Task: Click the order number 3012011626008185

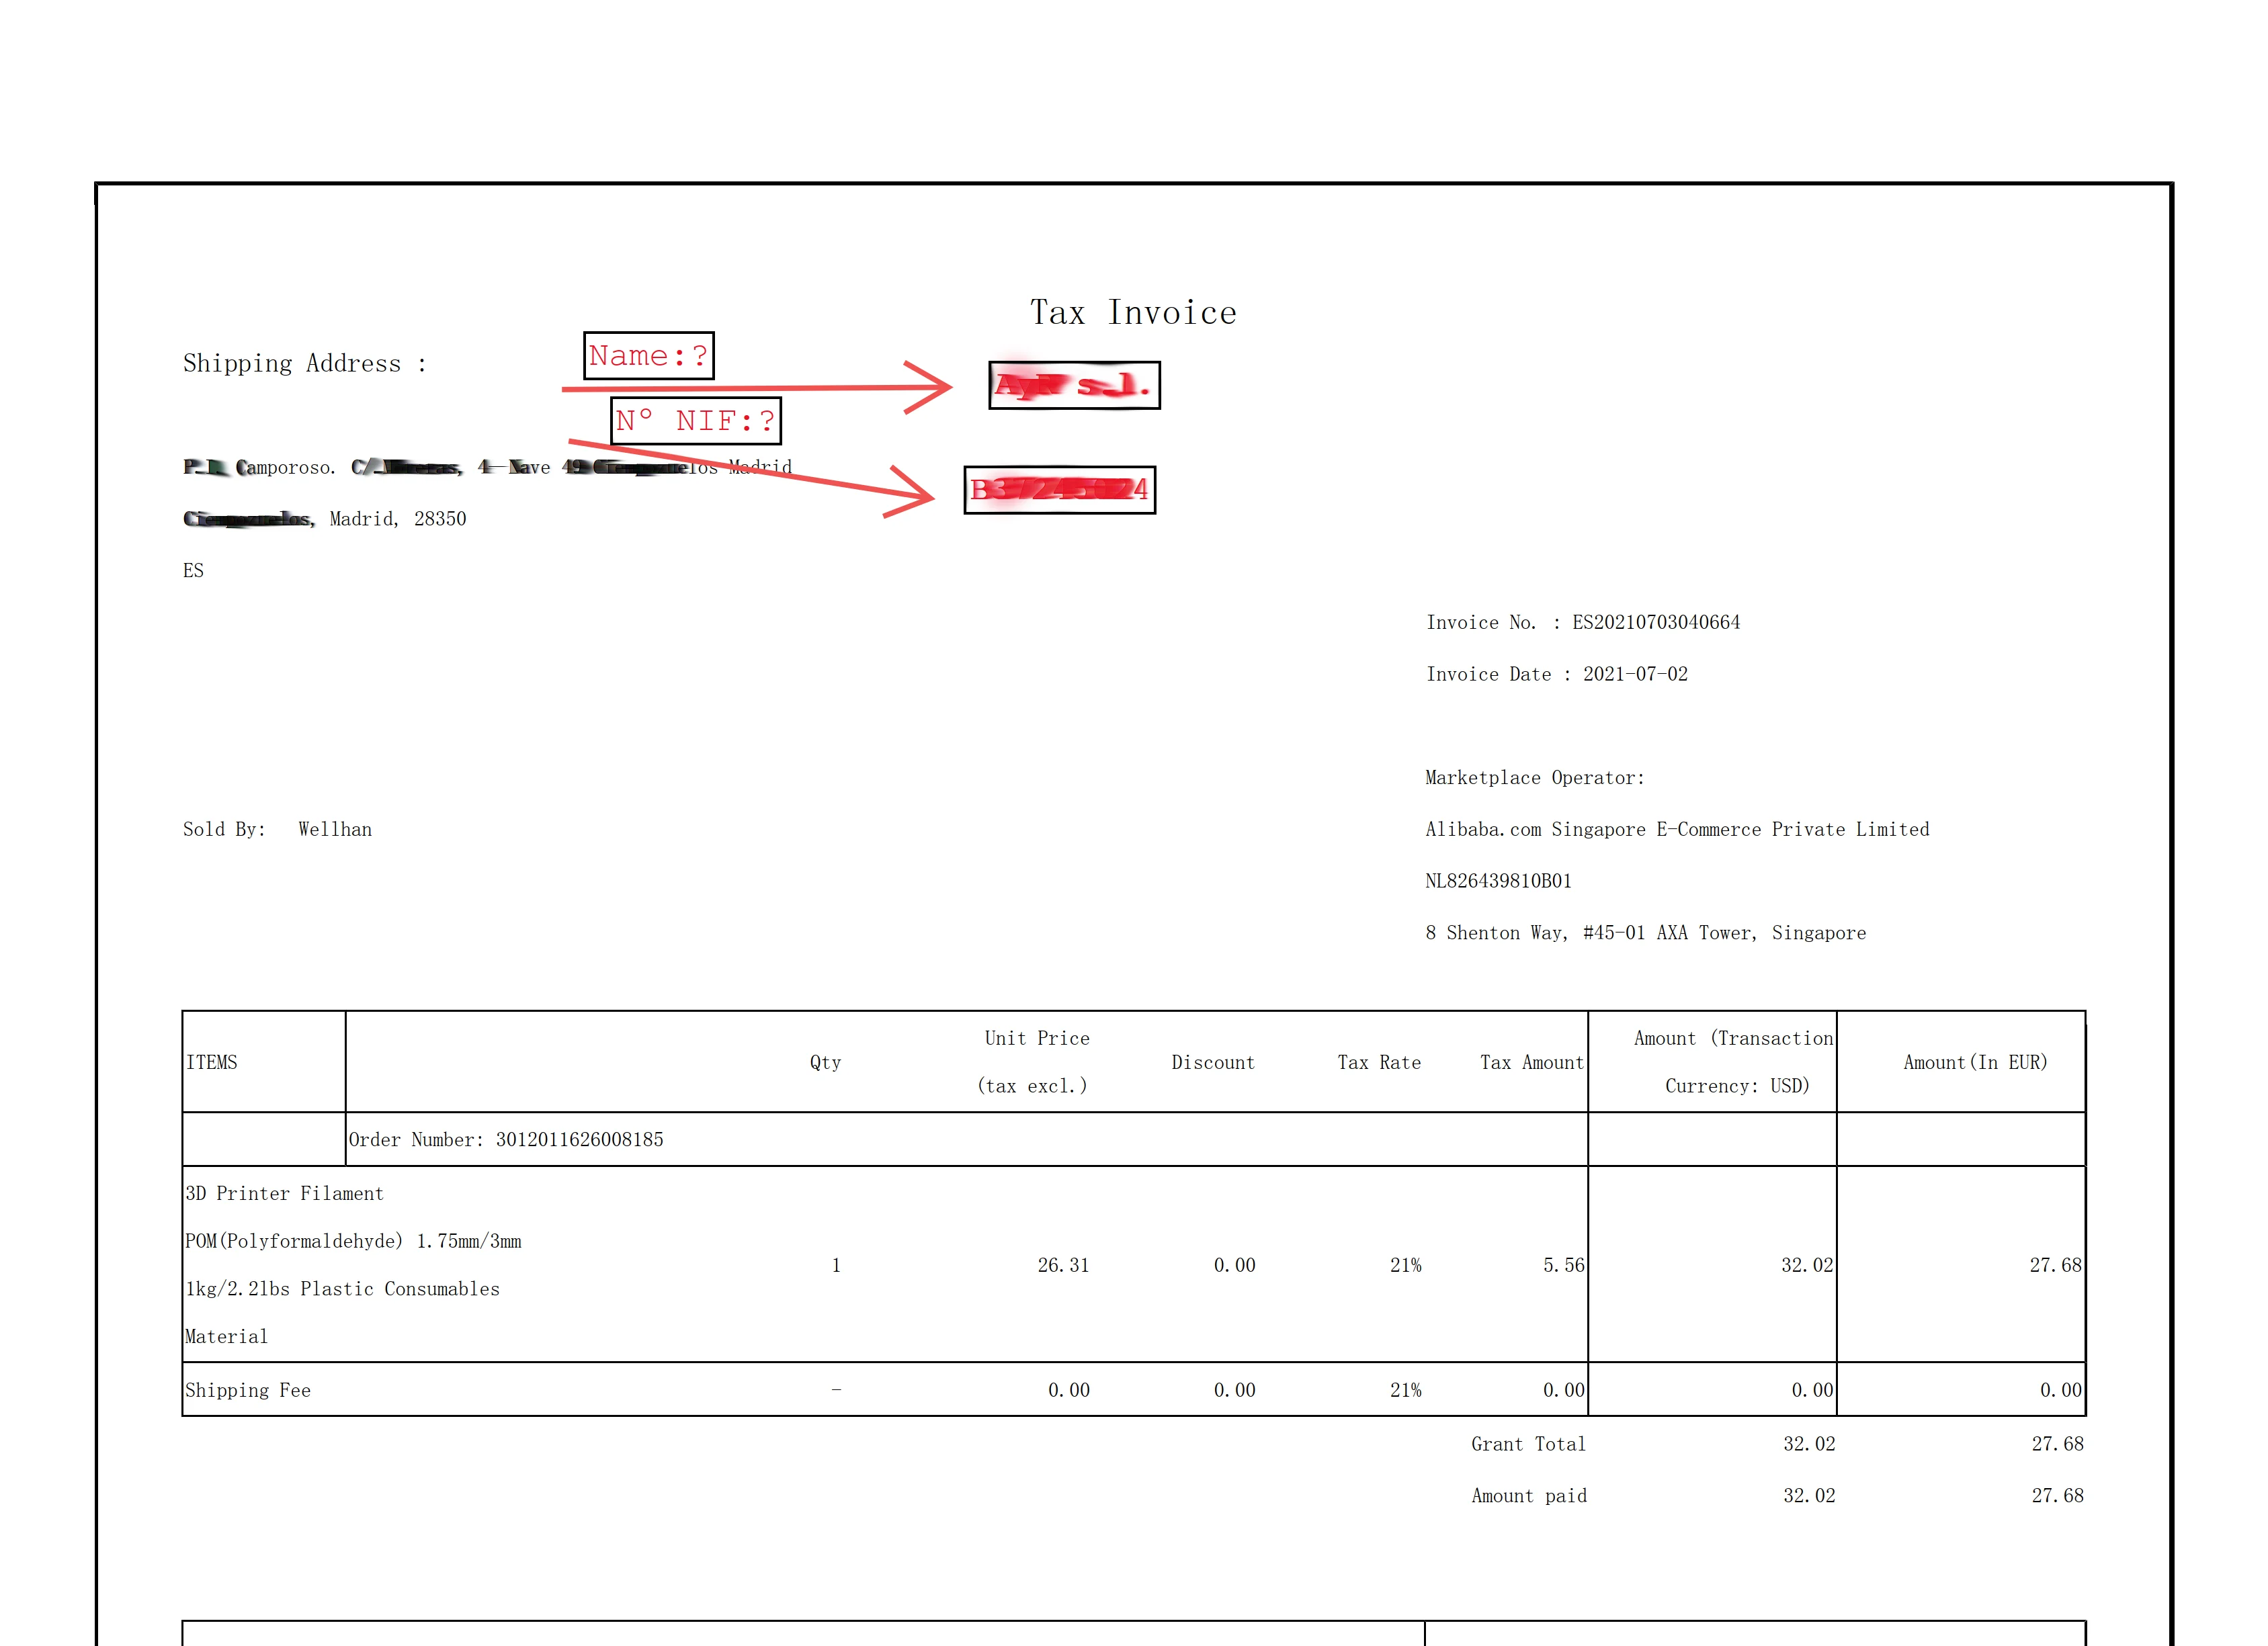Action: coord(579,1140)
